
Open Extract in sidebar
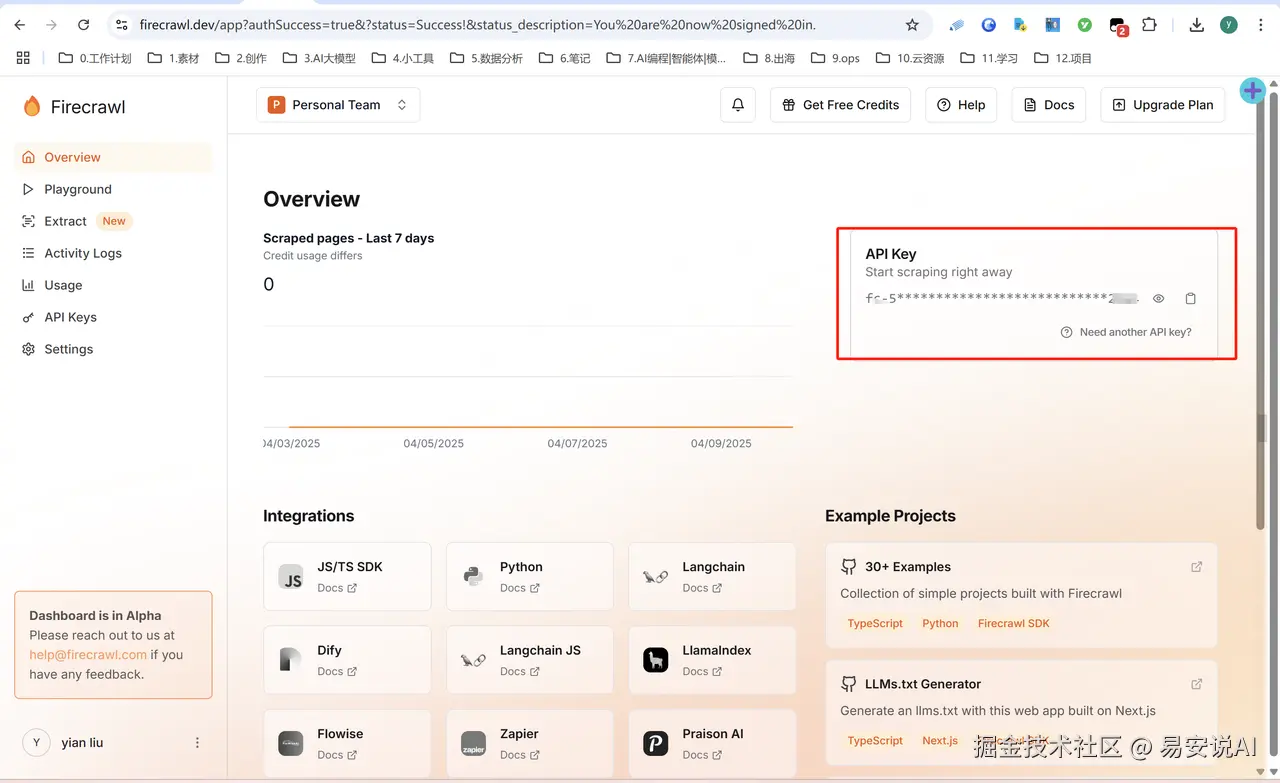point(113,221)
